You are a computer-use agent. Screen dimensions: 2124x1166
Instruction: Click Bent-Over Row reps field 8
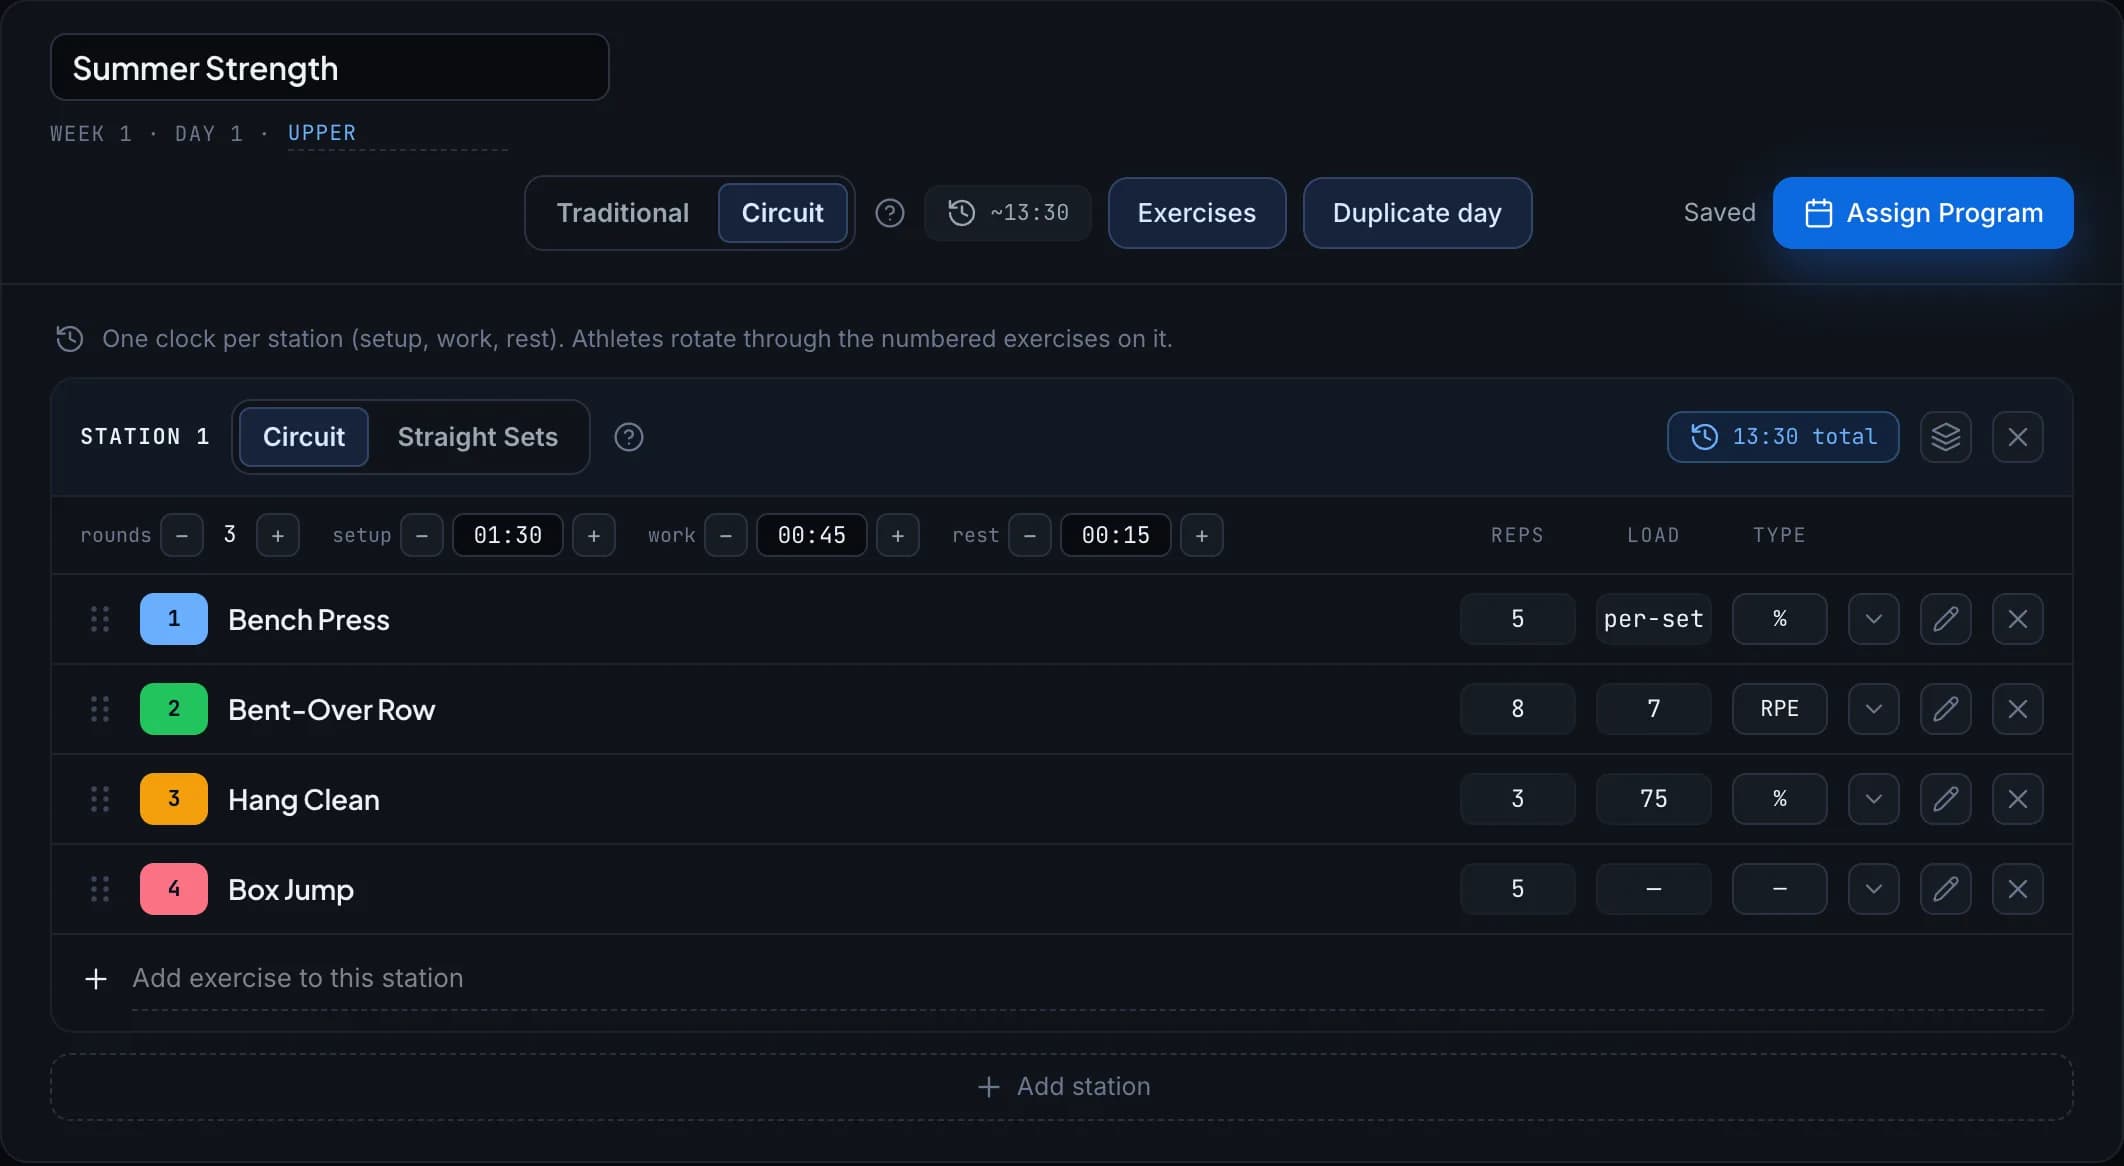point(1518,709)
